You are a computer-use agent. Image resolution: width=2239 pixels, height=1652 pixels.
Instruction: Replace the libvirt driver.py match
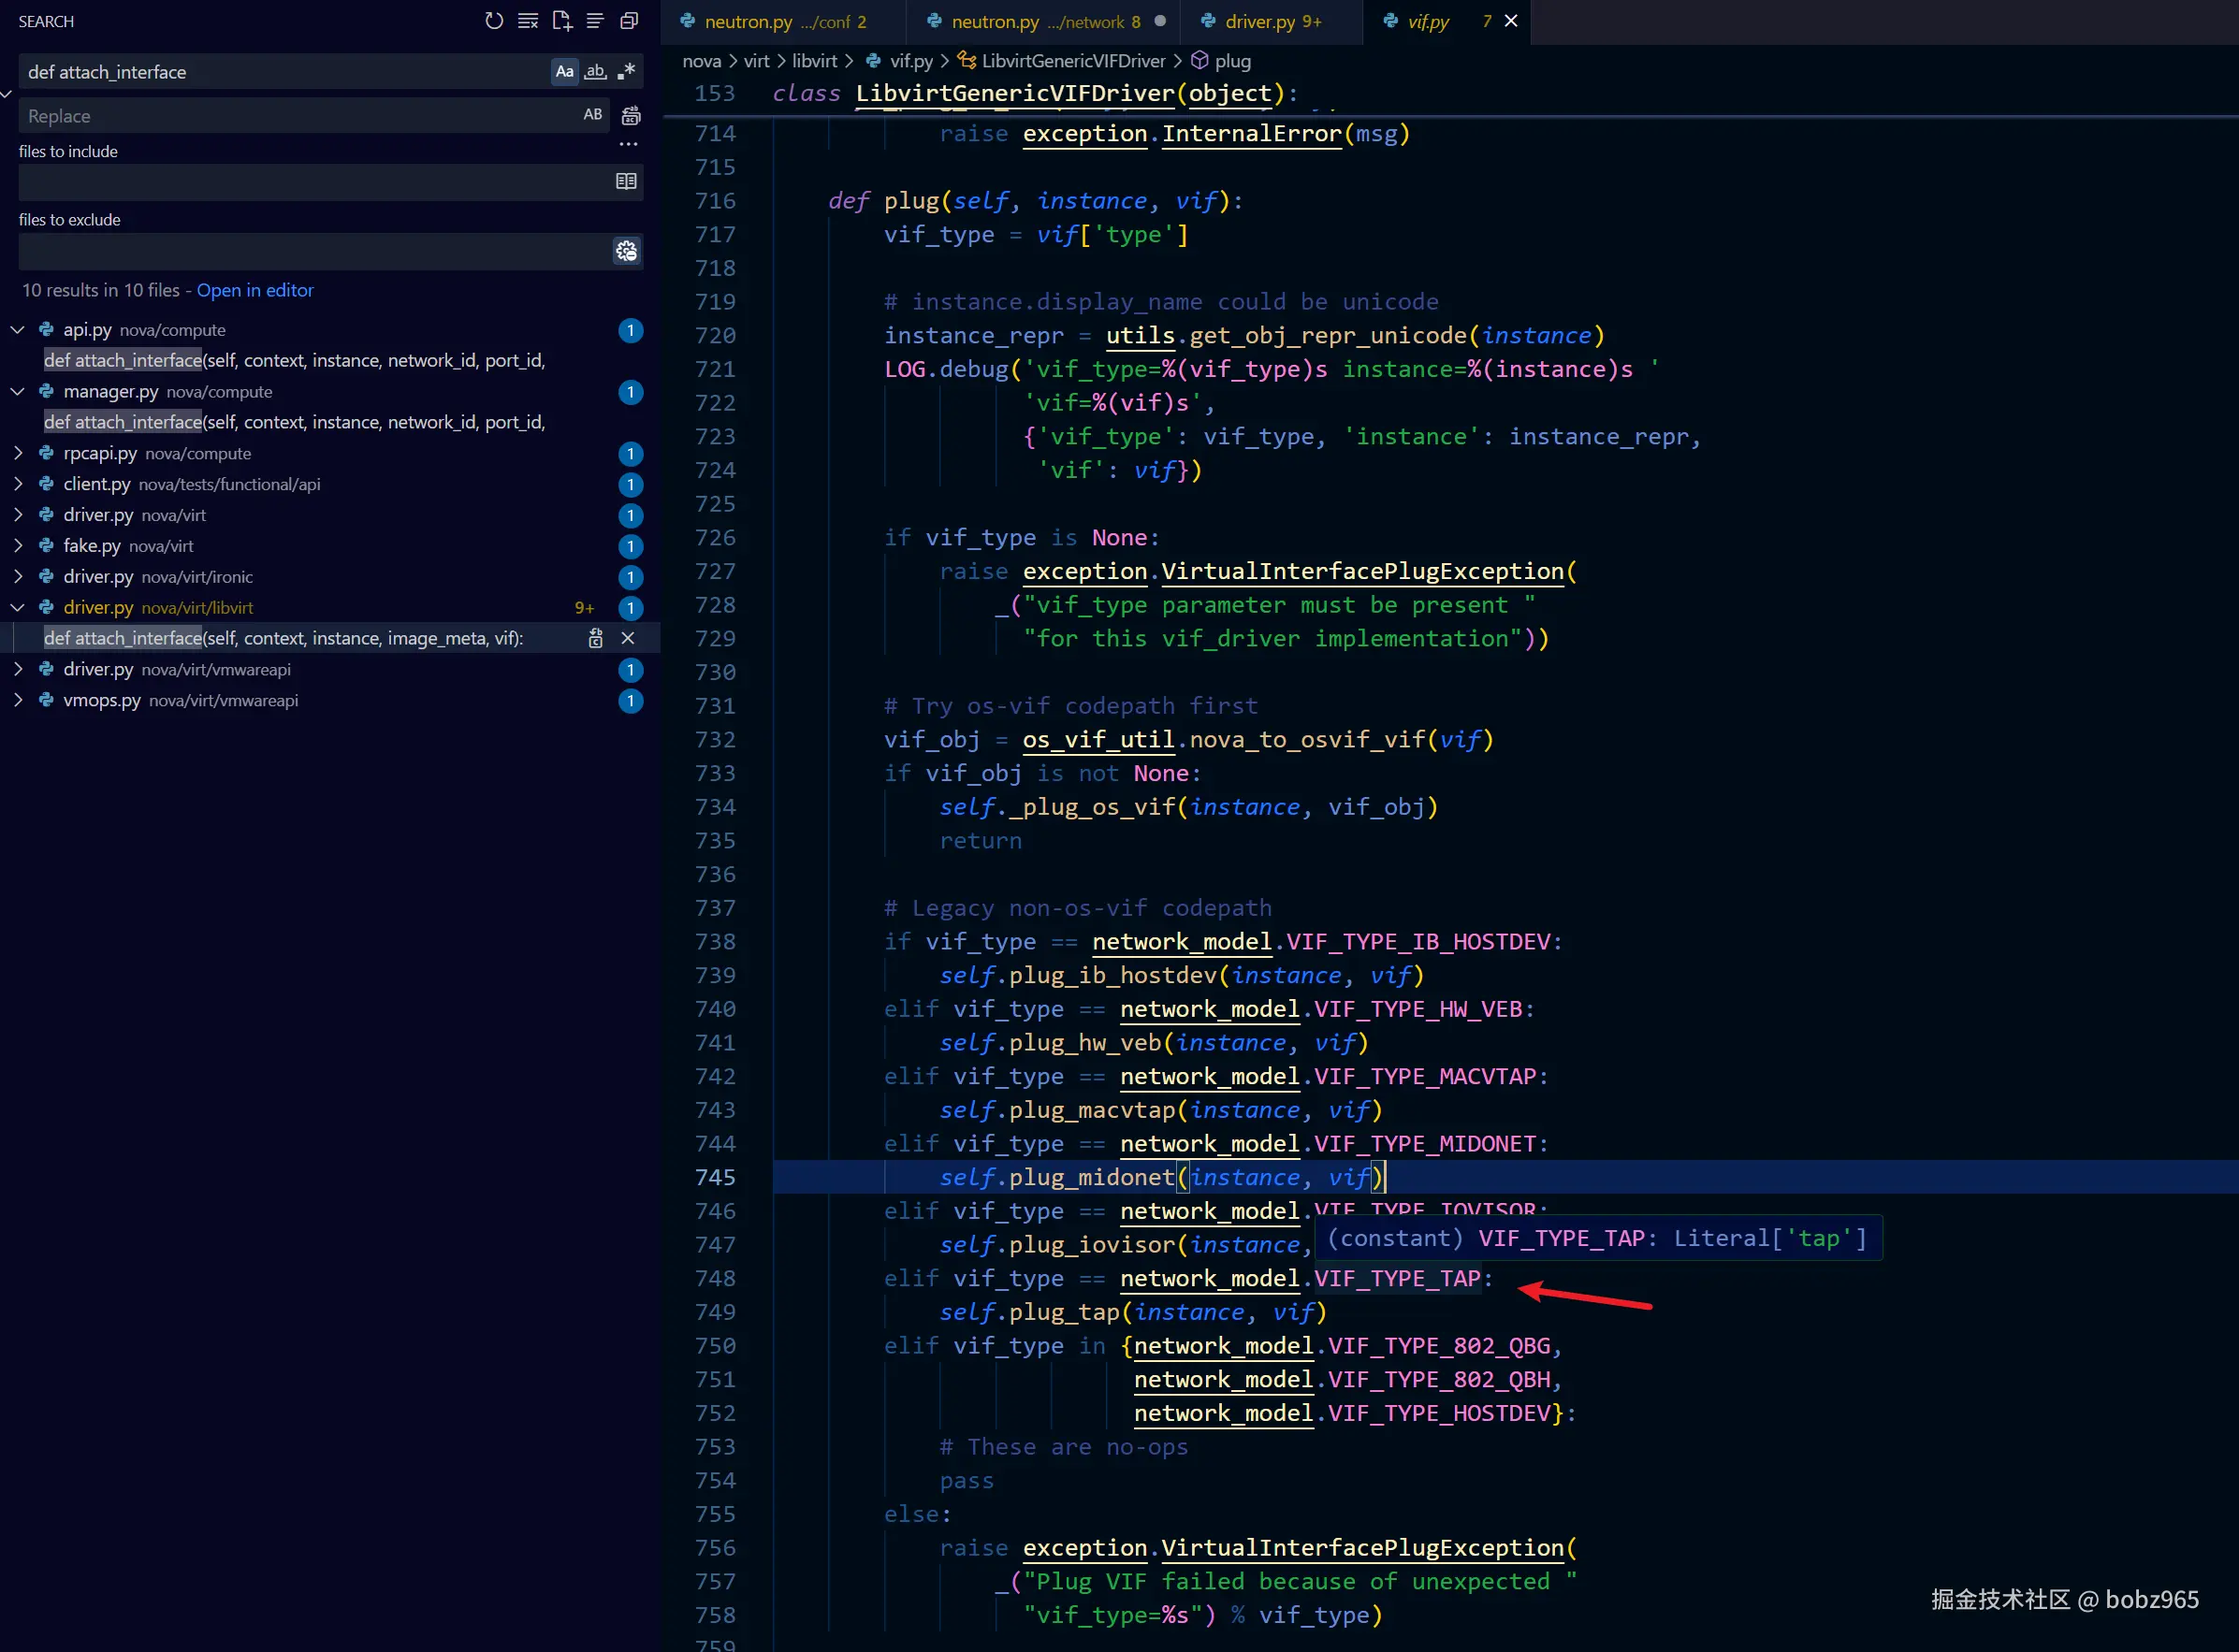tap(596, 638)
